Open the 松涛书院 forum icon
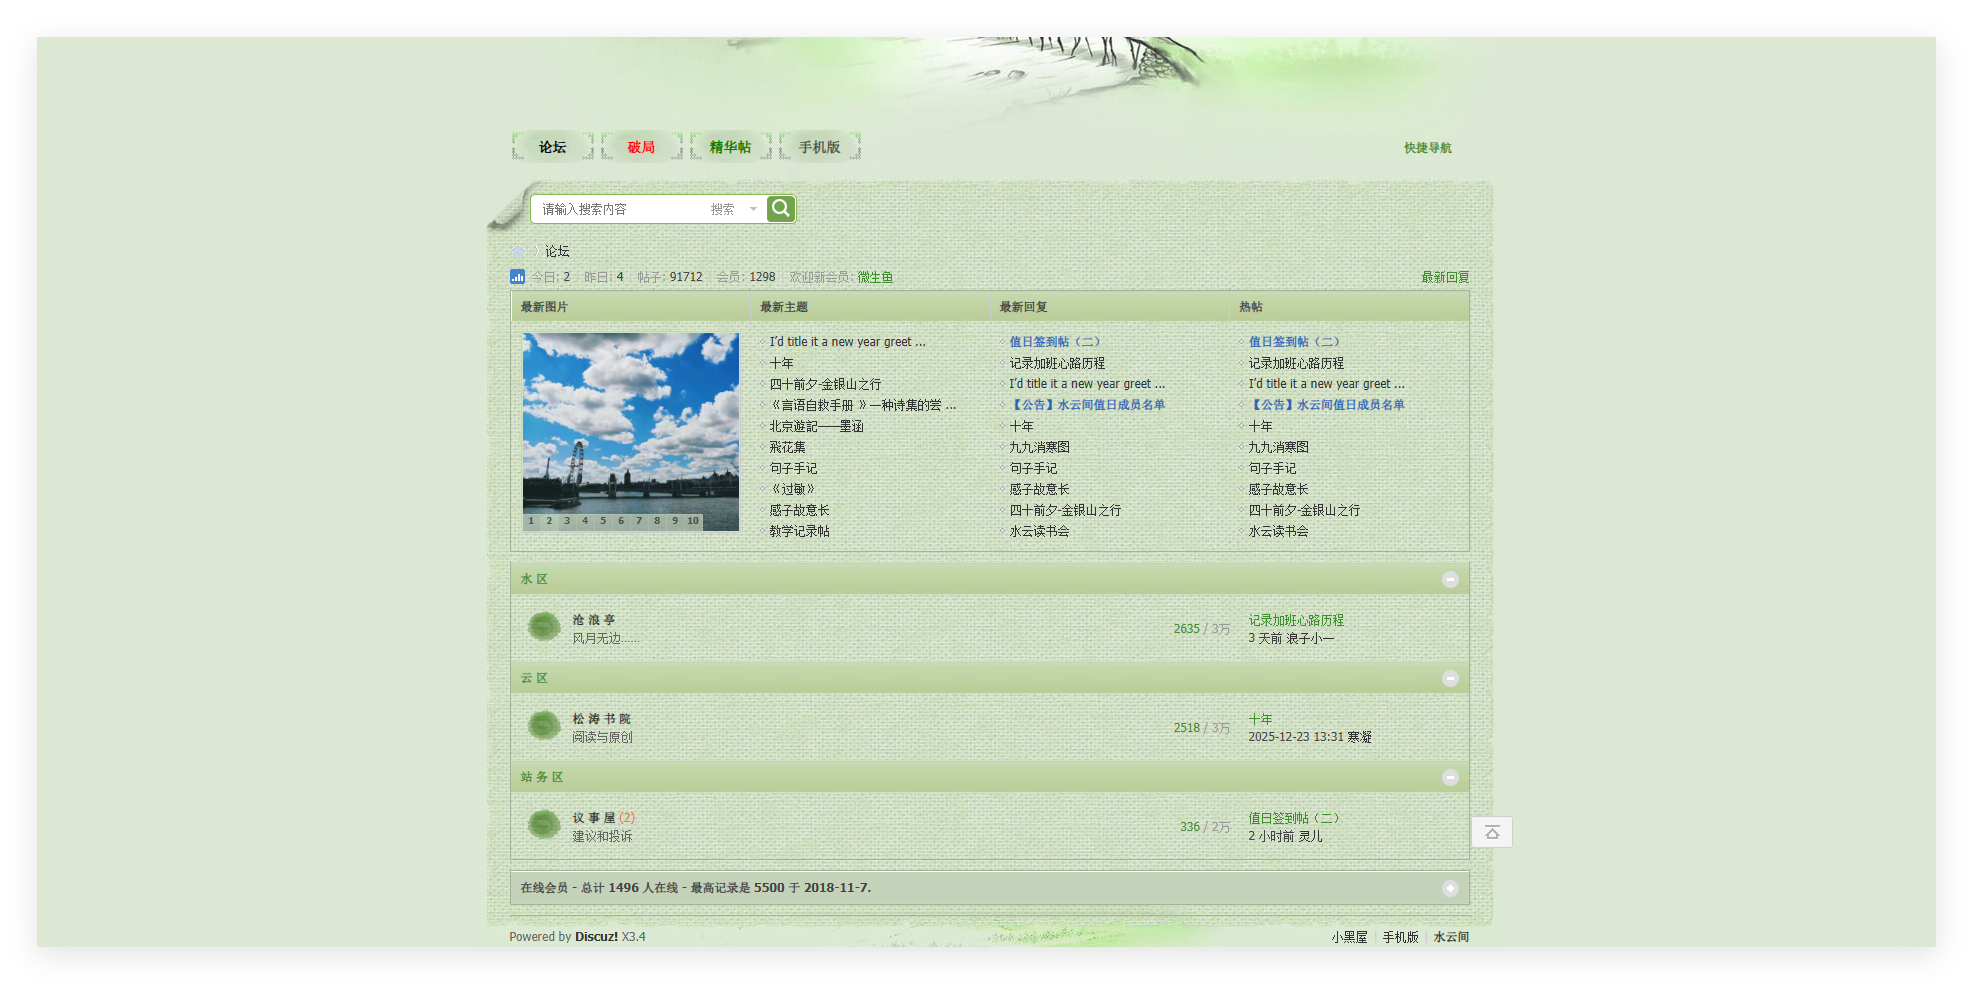 [x=543, y=725]
